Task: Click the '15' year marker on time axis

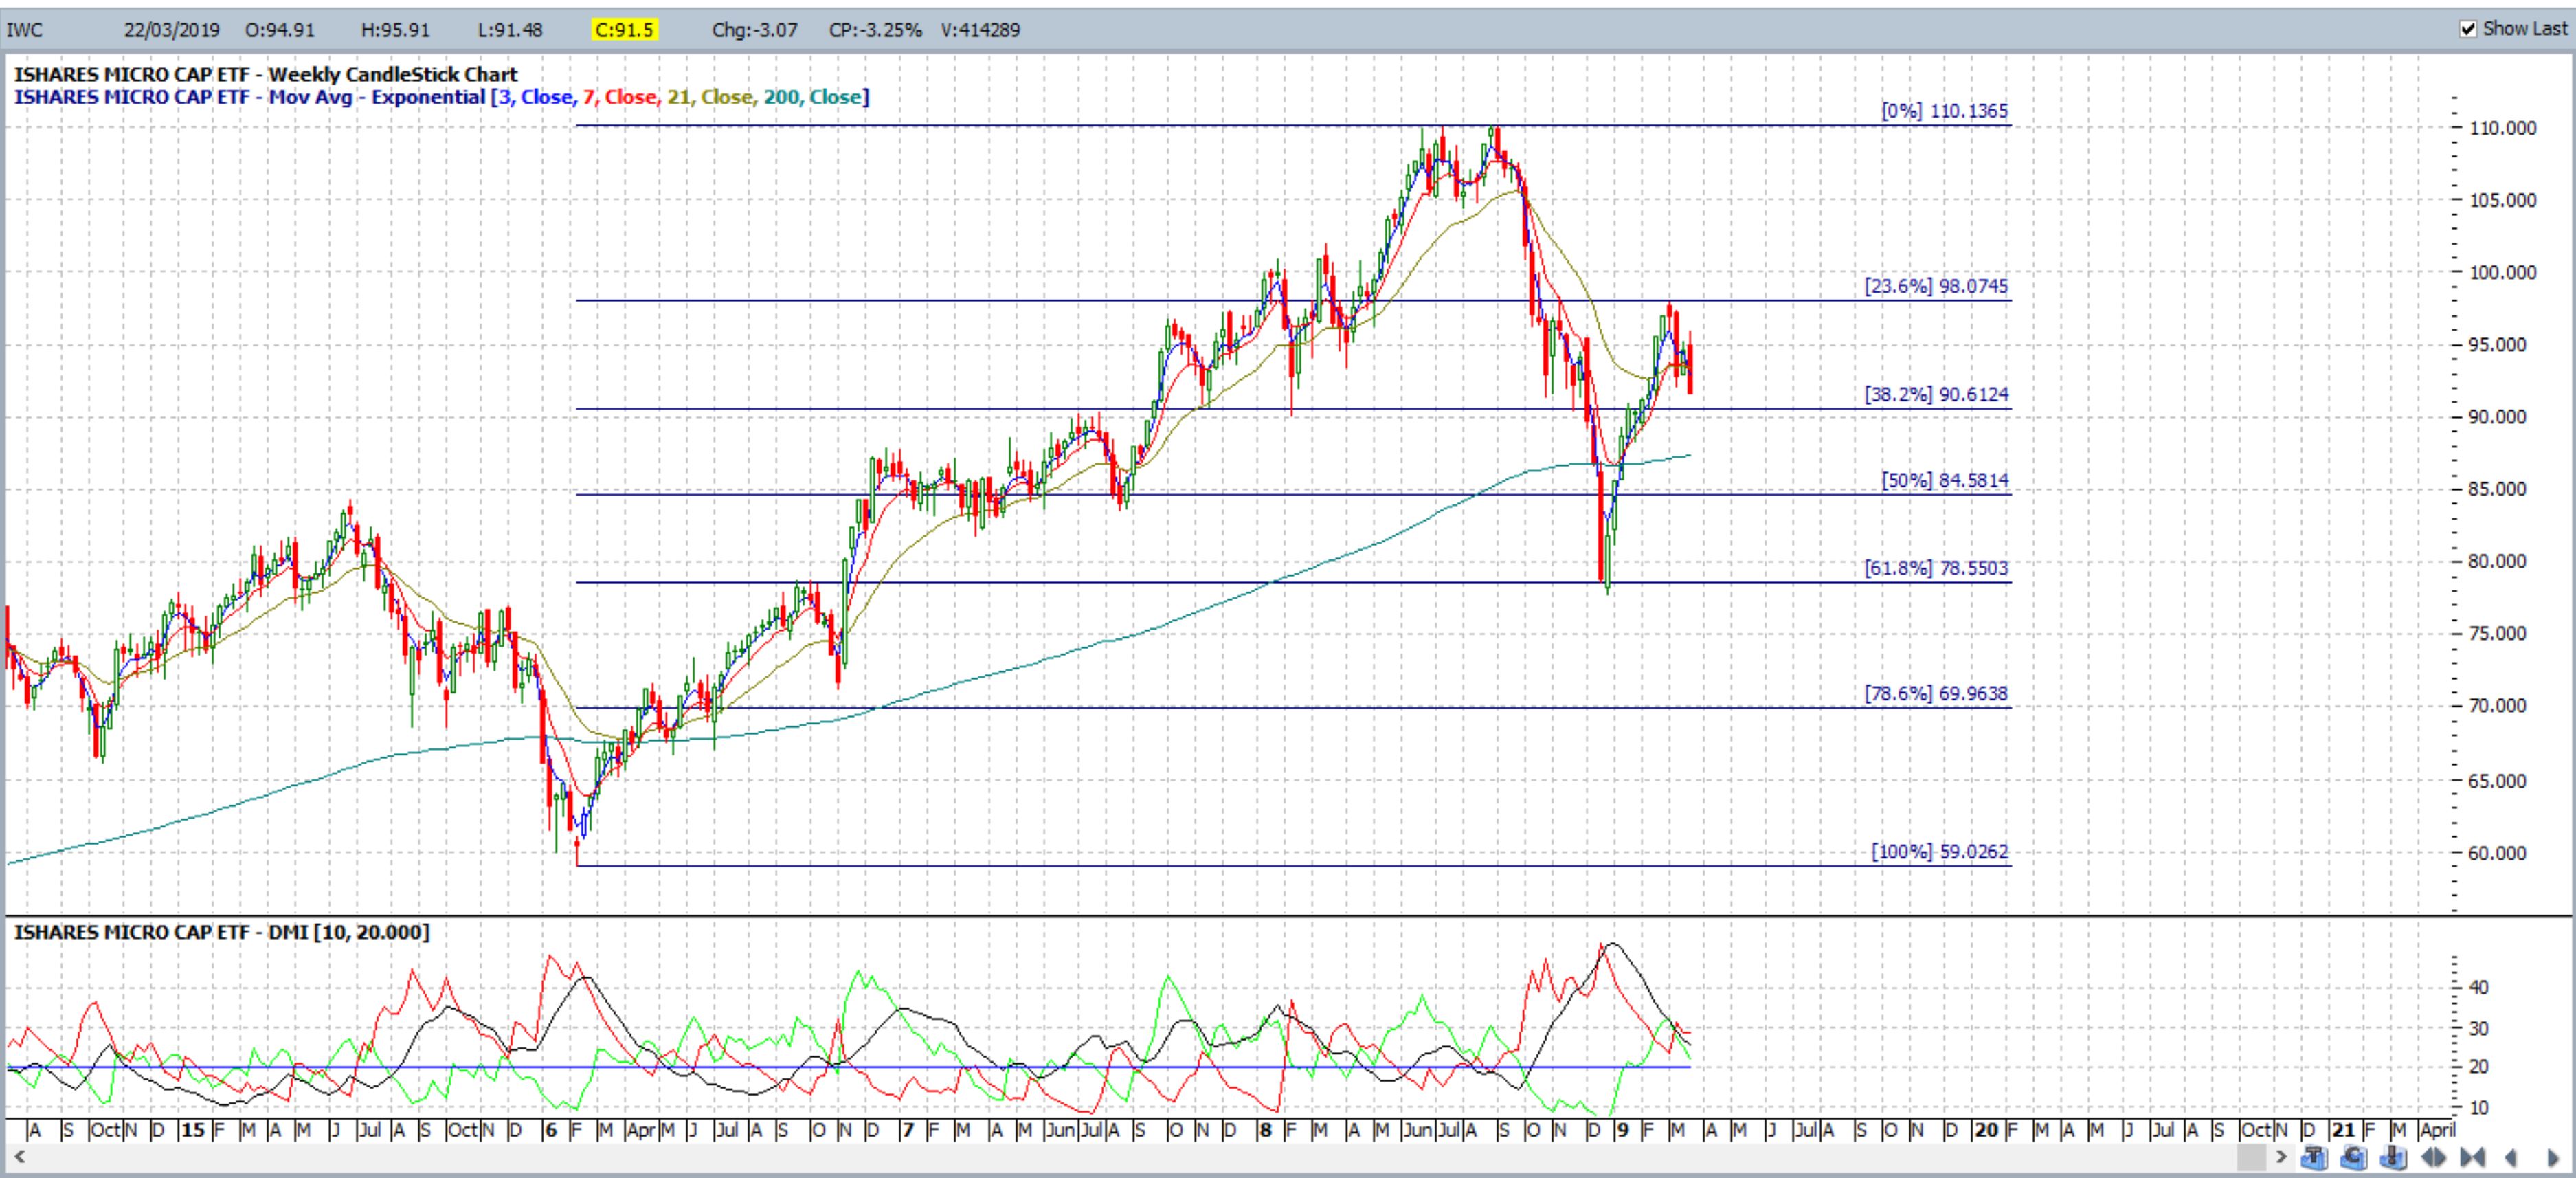Action: tap(193, 1130)
